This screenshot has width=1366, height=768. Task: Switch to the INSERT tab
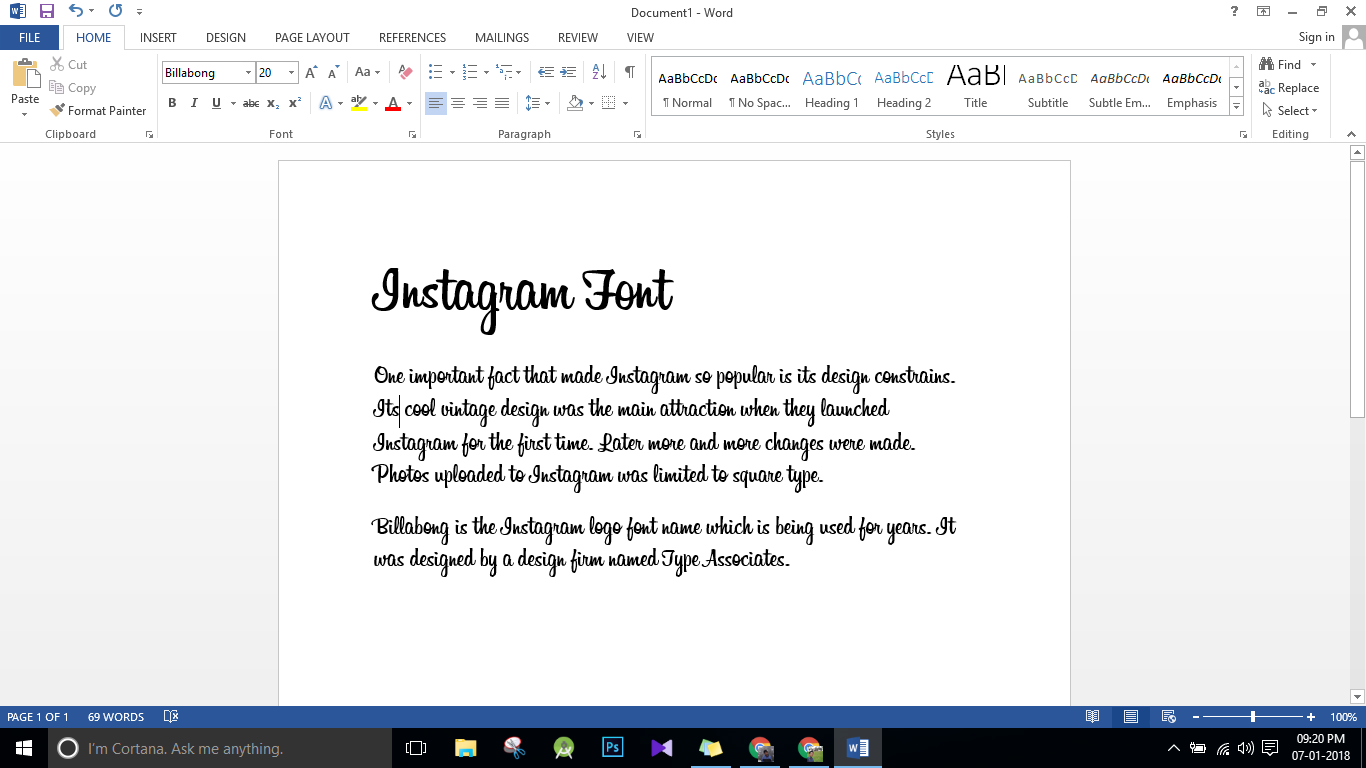(x=158, y=37)
